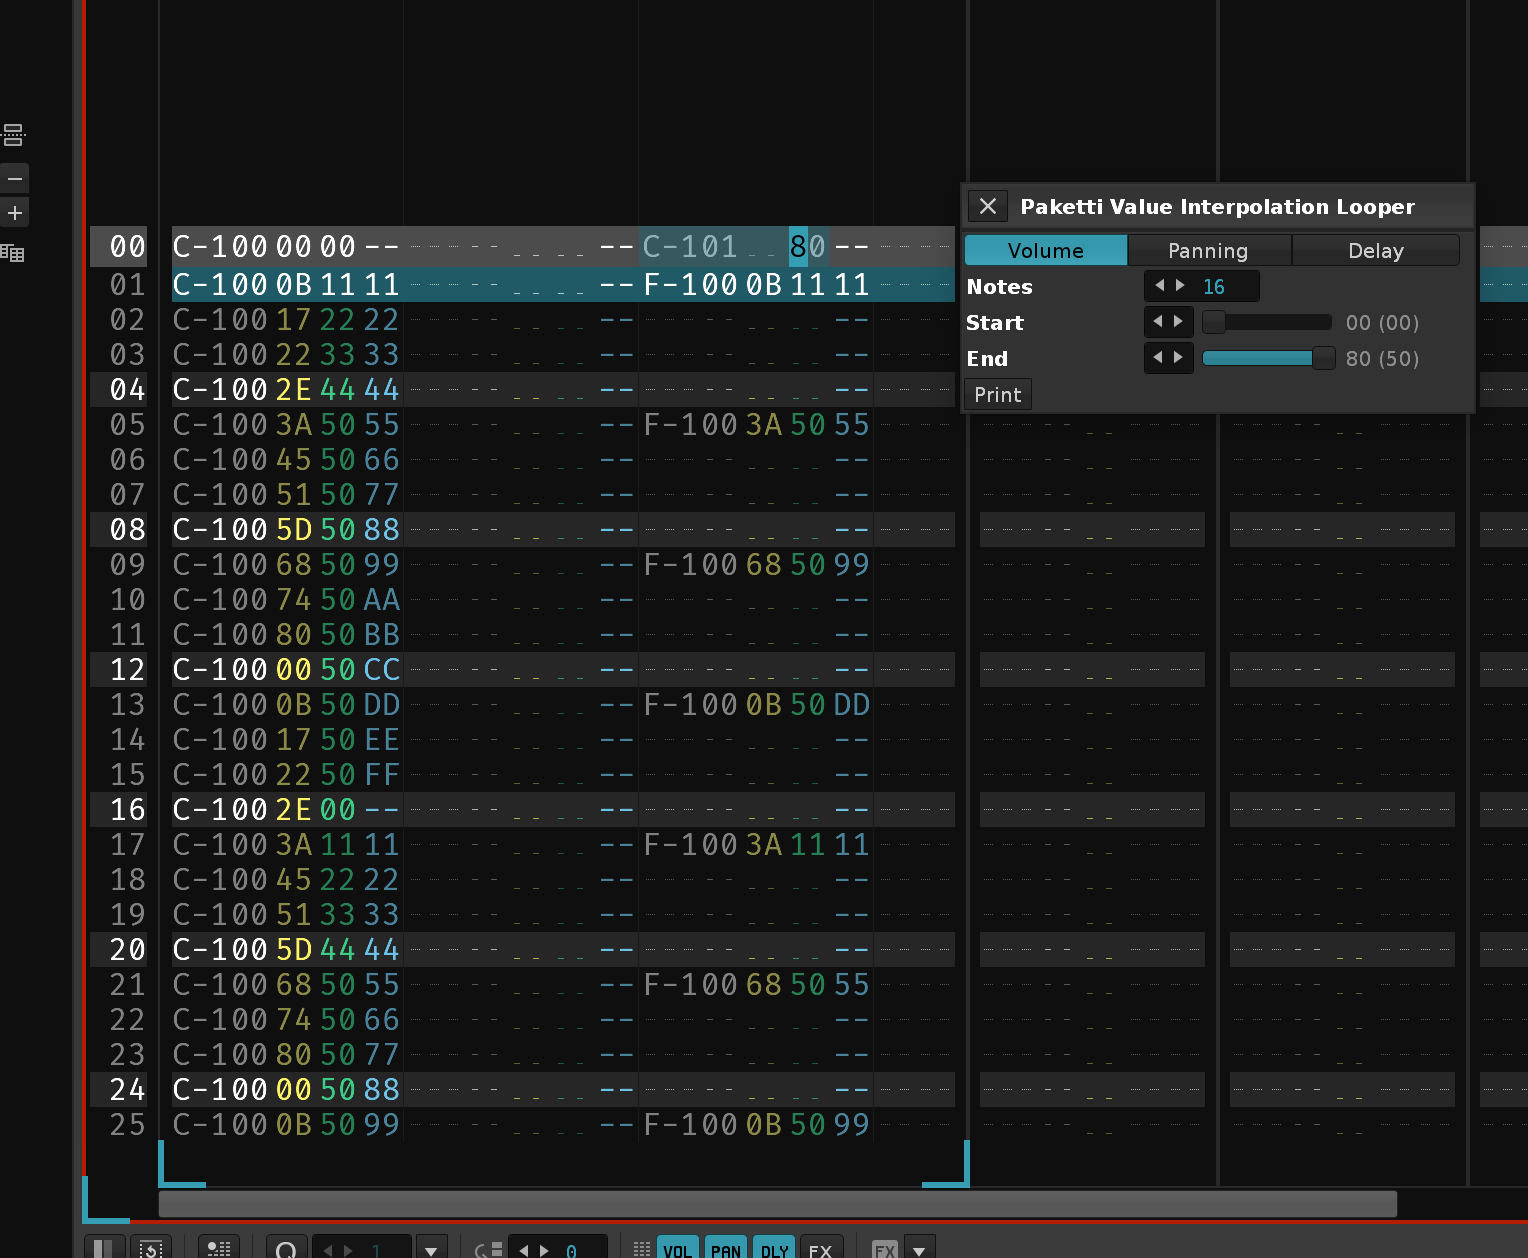Viewport: 1528px width, 1258px height.
Task: Click the pattern split icon above minus button
Action: tap(14, 135)
